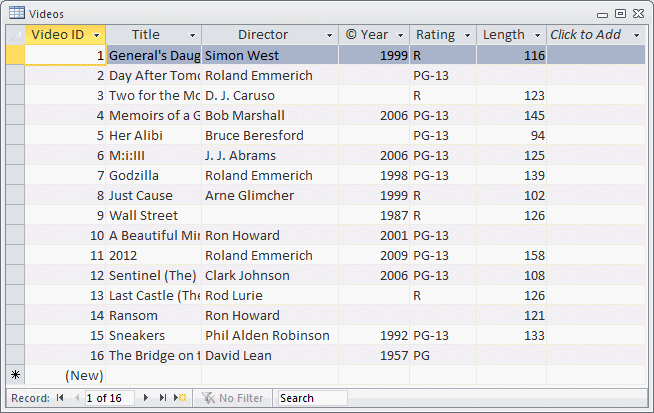Click the Godzilla title cell

click(x=153, y=175)
